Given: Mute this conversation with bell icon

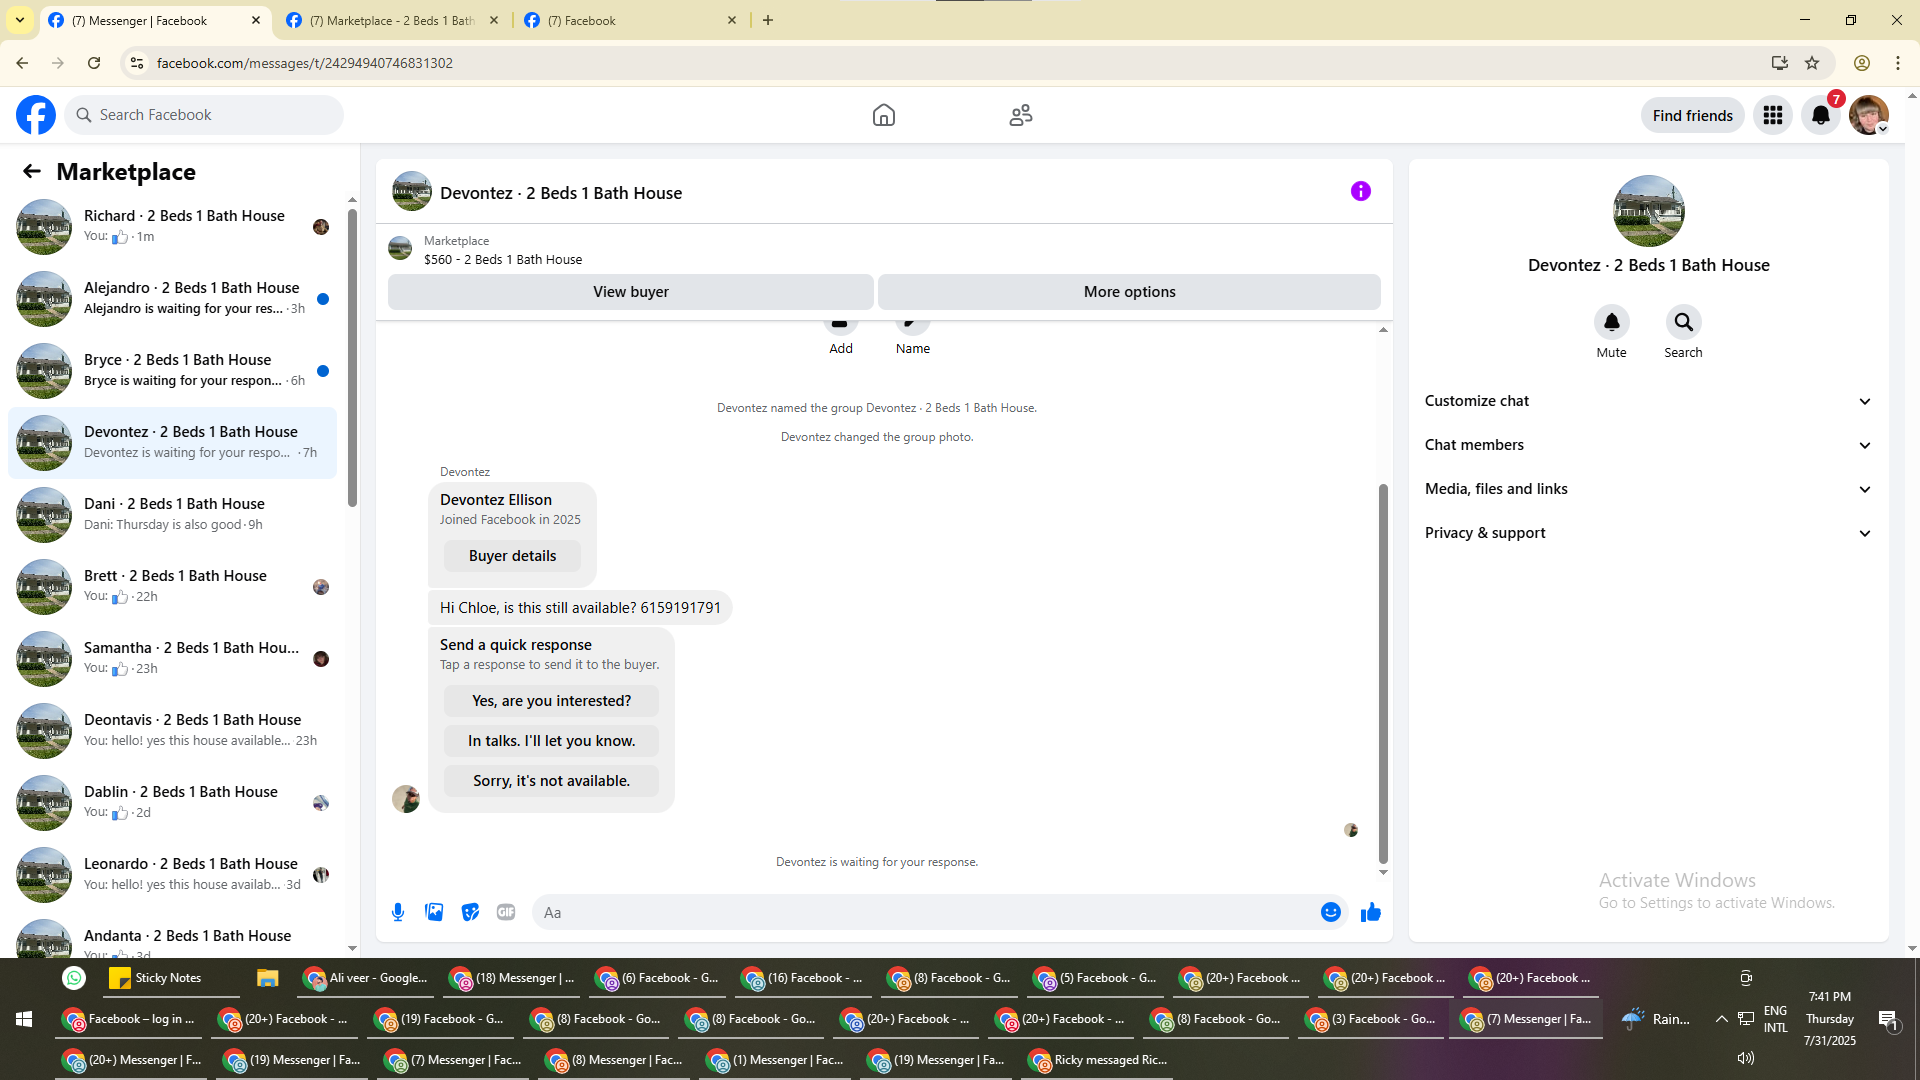Looking at the screenshot, I should pyautogui.click(x=1611, y=322).
